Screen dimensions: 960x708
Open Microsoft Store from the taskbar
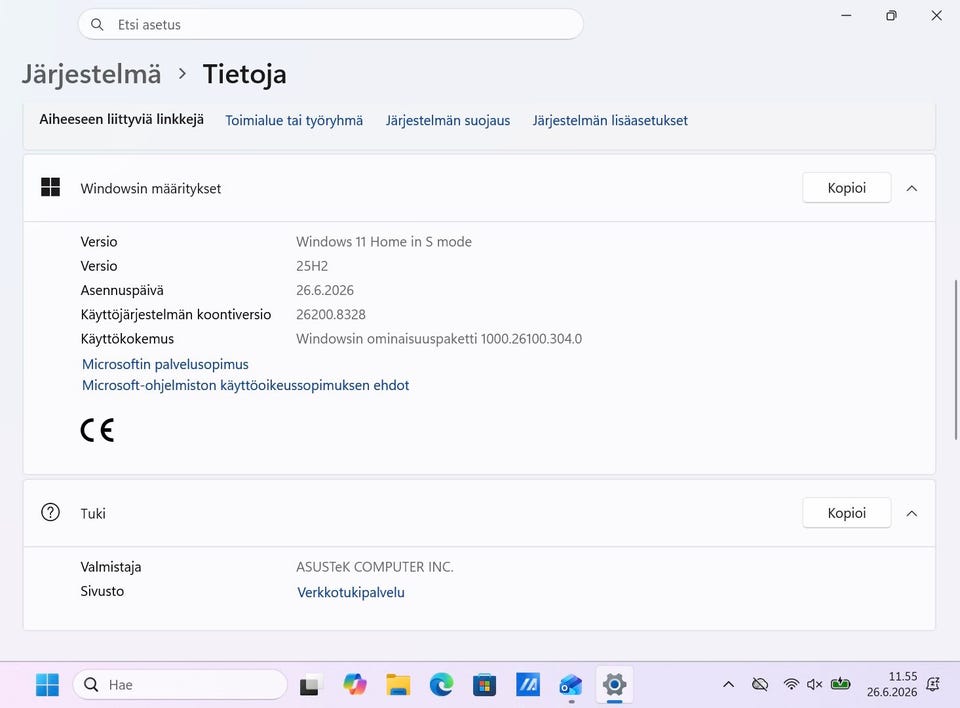pos(484,685)
